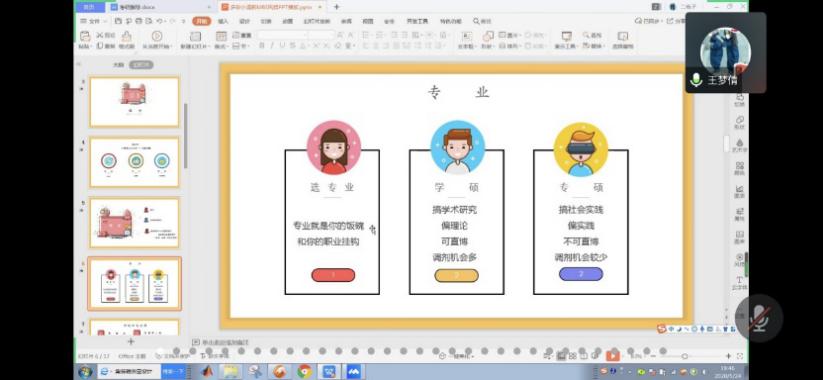Select slide 3 thumbnail
This screenshot has width=823, height=380.
pos(134,102)
